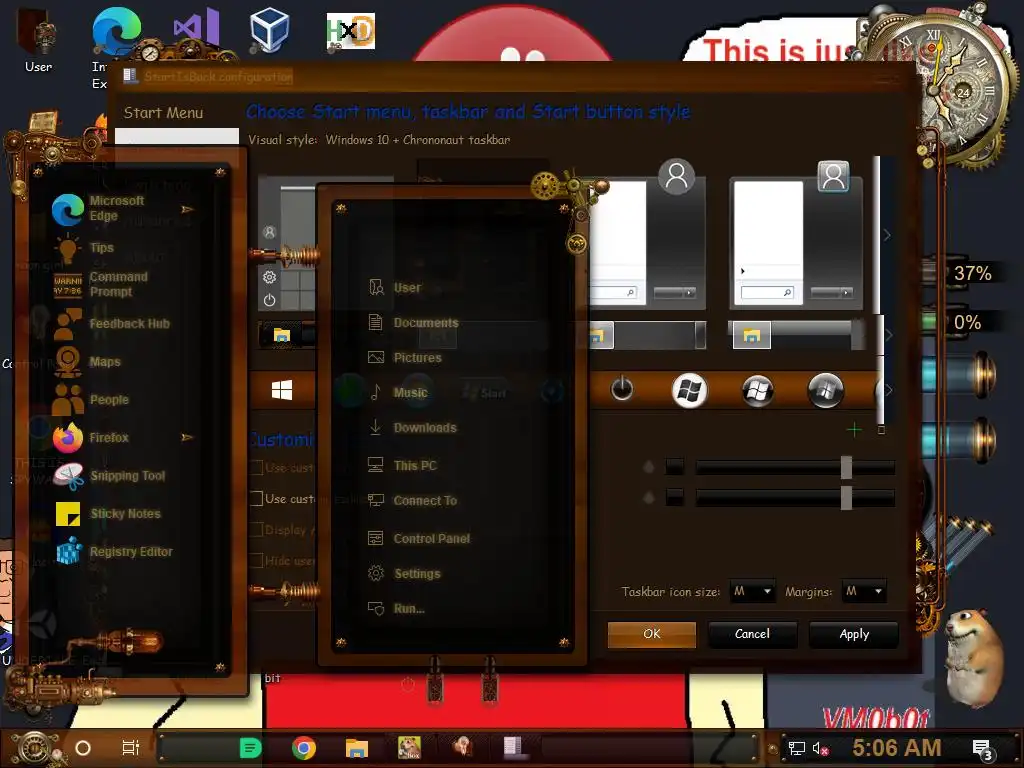Open the green notes app on taskbar
Screen dimensions: 1024x768
[x=250, y=748]
